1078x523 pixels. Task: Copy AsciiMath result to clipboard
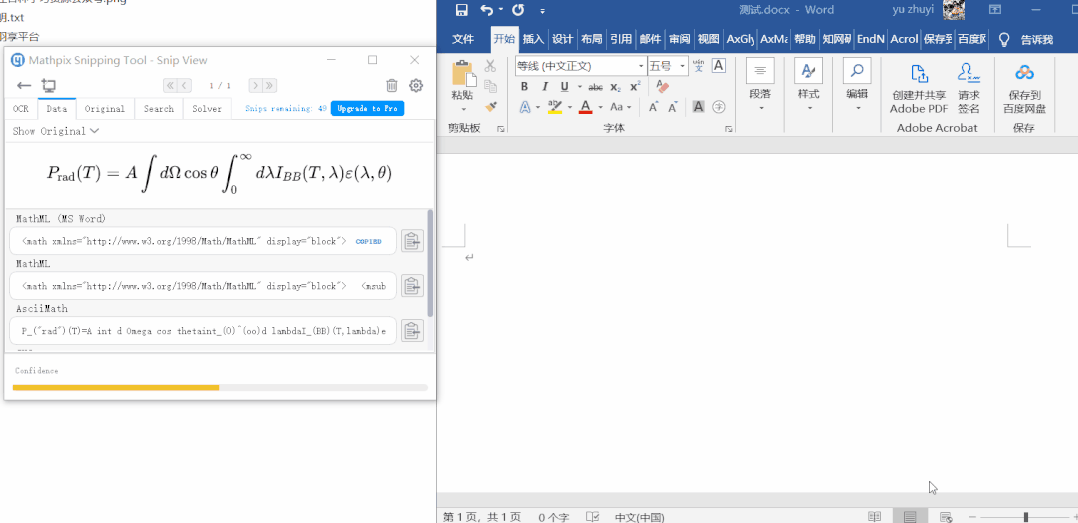click(412, 331)
